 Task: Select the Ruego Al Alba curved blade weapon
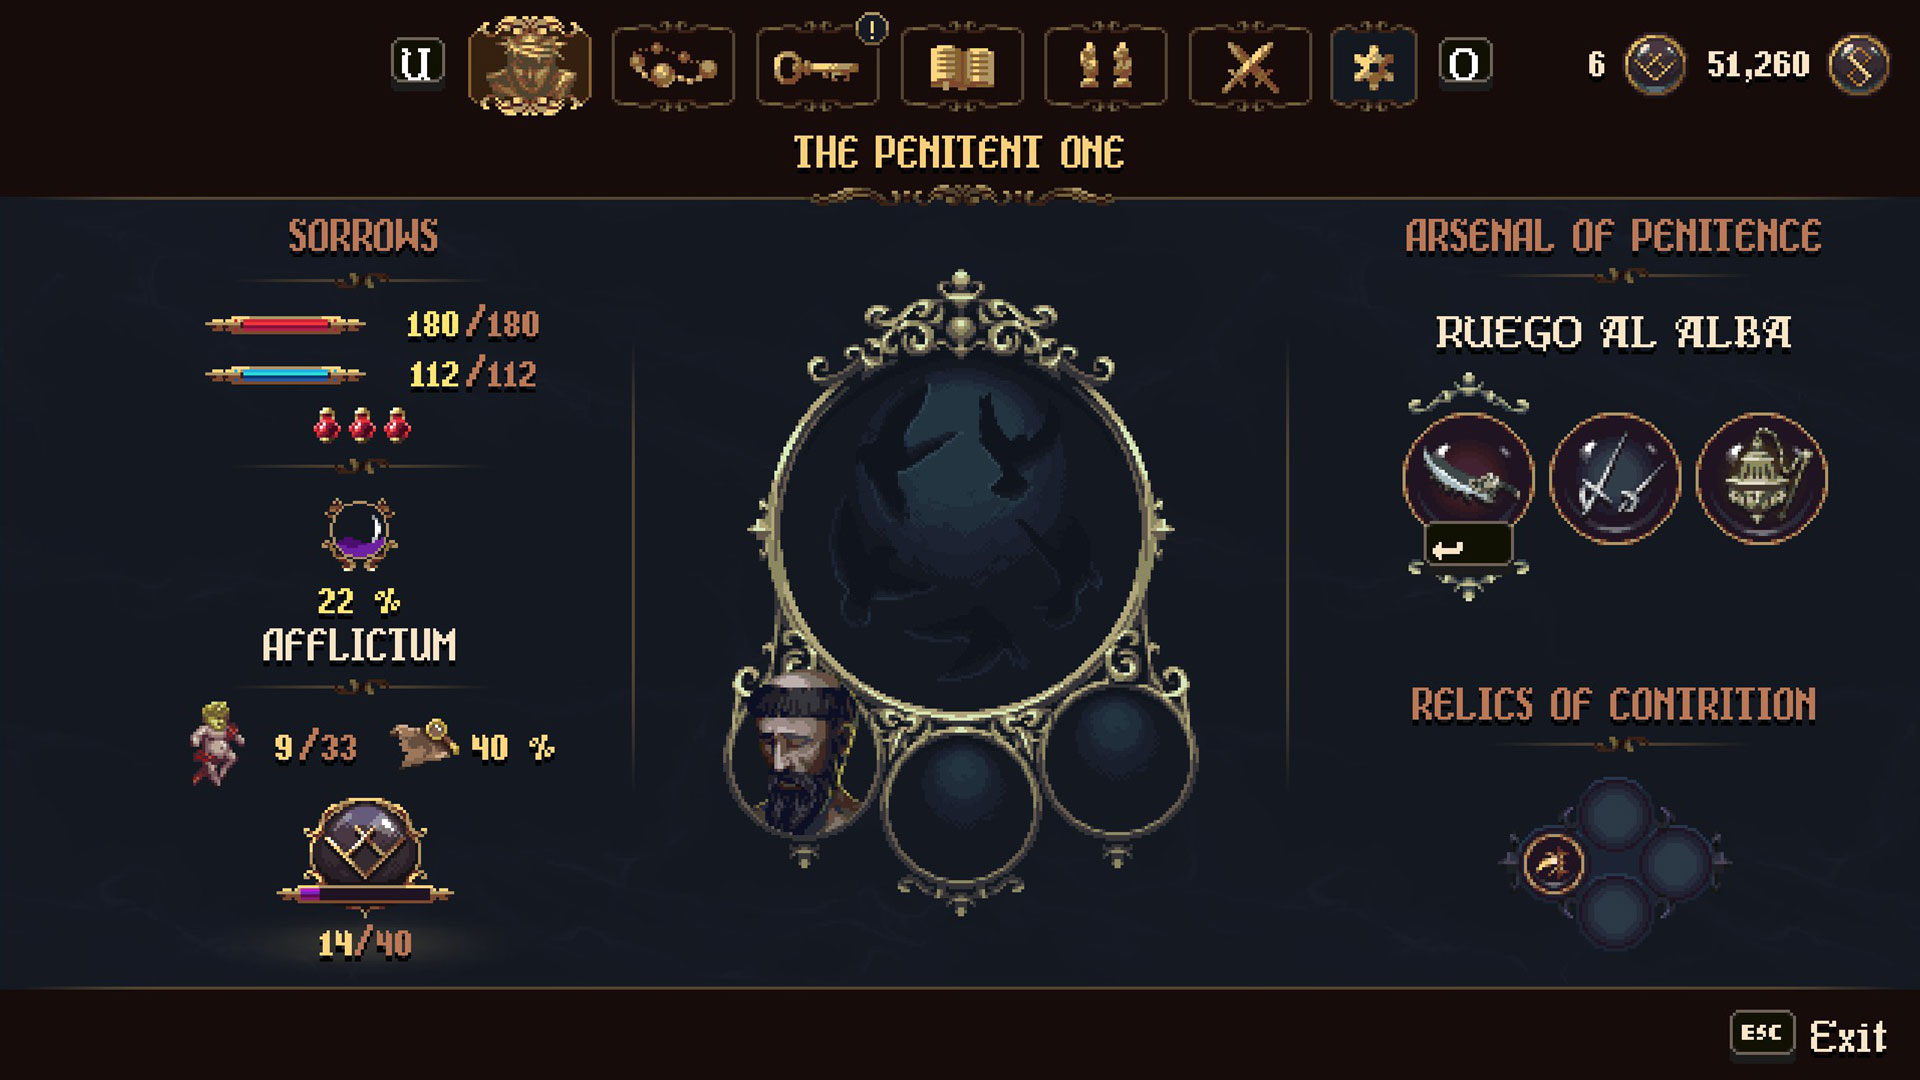pos(1468,477)
